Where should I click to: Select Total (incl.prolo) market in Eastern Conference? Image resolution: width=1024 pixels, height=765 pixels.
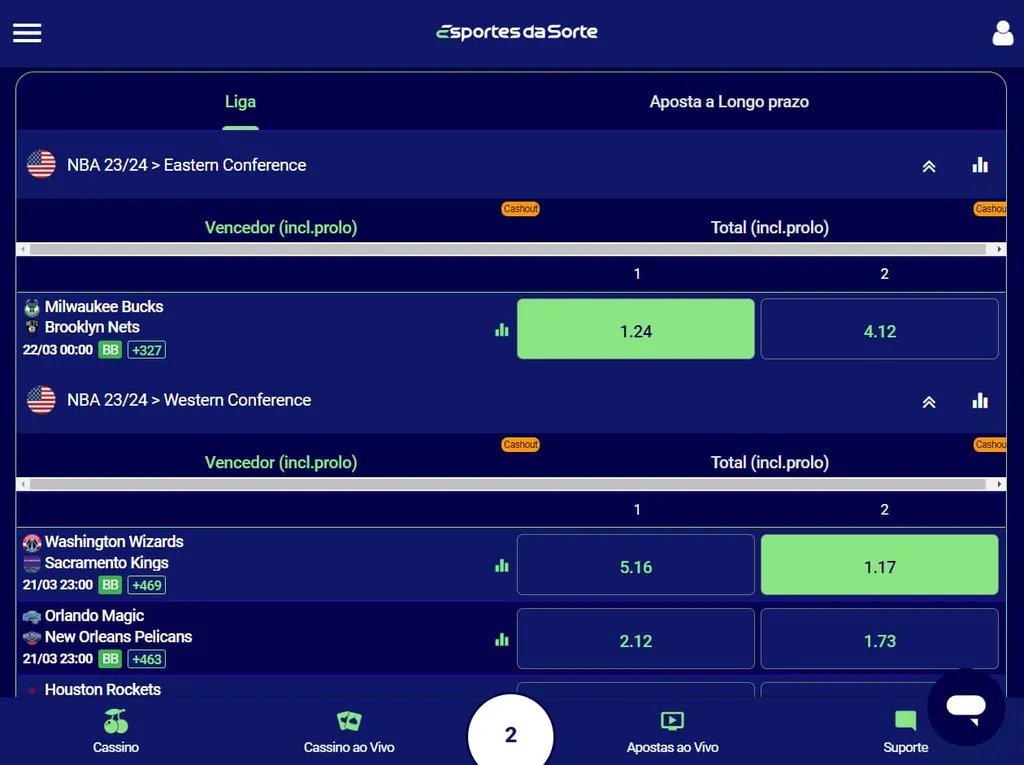769,228
